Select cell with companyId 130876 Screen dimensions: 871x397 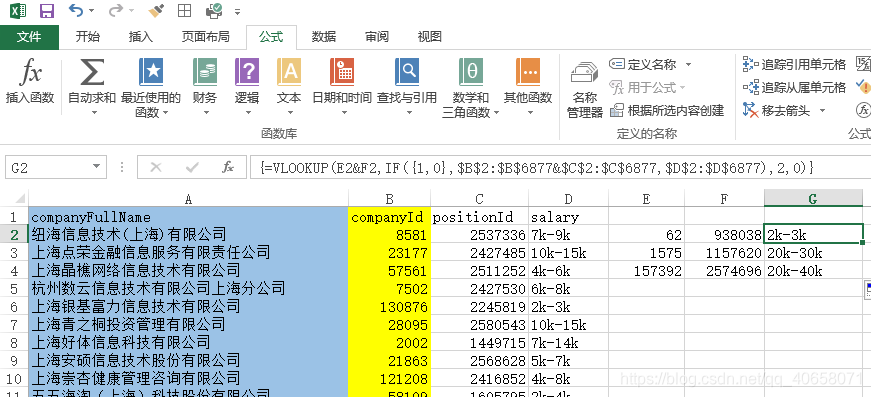[x=389, y=306]
